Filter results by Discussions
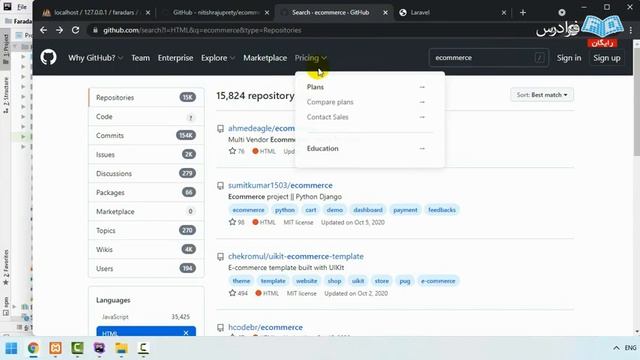This screenshot has height=360, width=640. click(x=146, y=173)
